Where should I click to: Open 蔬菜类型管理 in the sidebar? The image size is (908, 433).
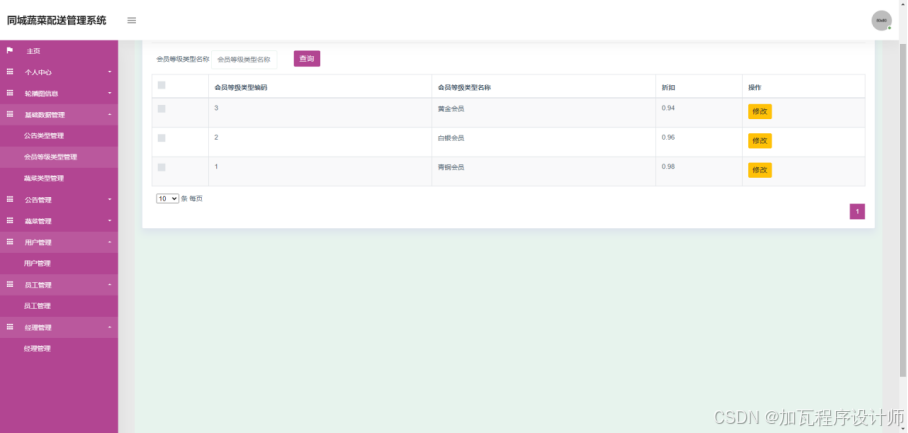pyautogui.click(x=44, y=178)
